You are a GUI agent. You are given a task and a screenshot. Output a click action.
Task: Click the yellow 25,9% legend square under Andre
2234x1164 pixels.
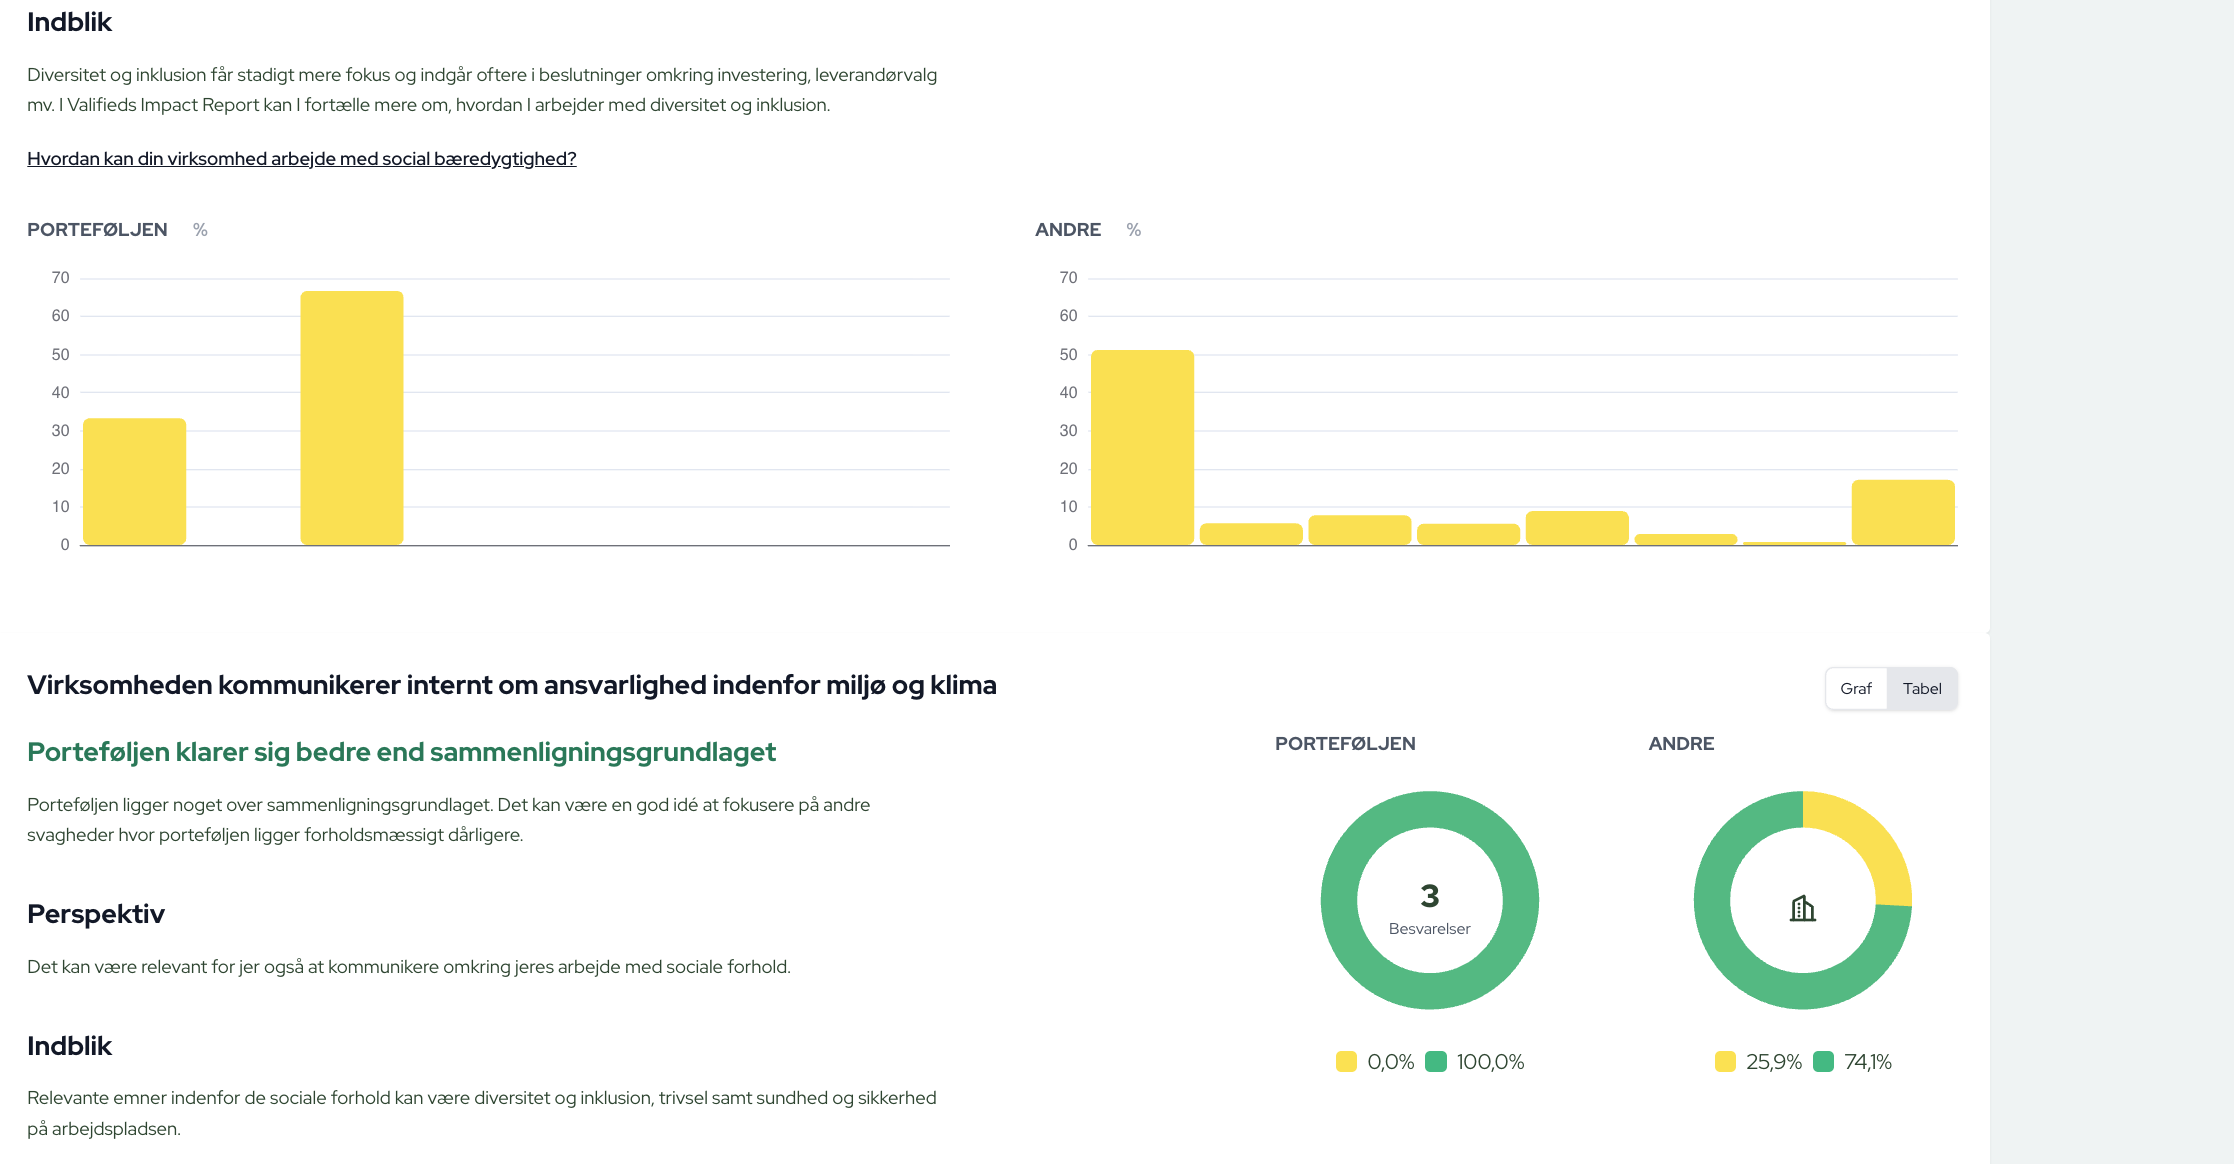1724,1061
